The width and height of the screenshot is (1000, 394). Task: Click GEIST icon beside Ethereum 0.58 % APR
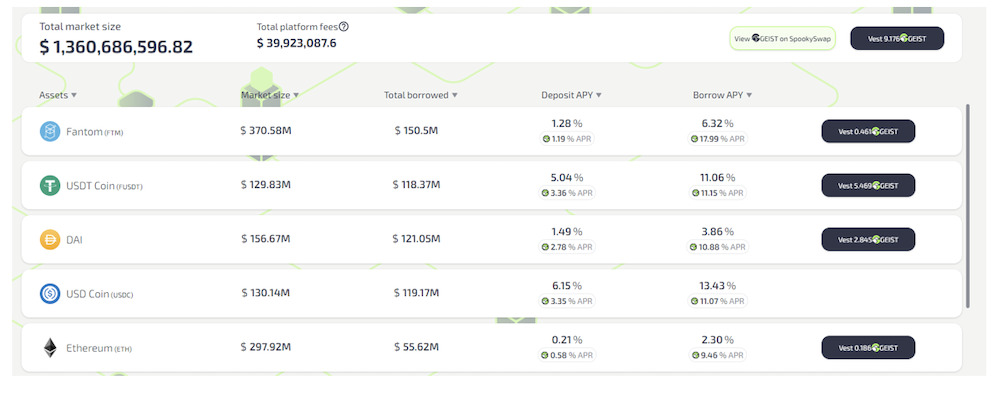[x=545, y=355]
